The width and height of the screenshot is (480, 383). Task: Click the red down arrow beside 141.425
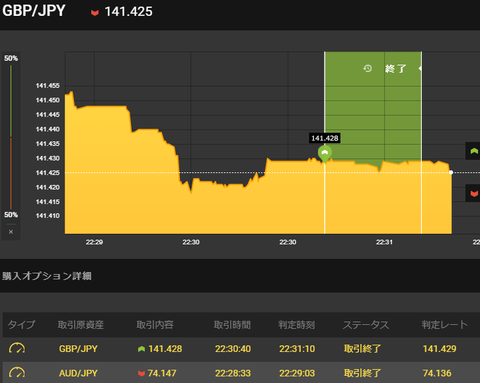tap(95, 13)
